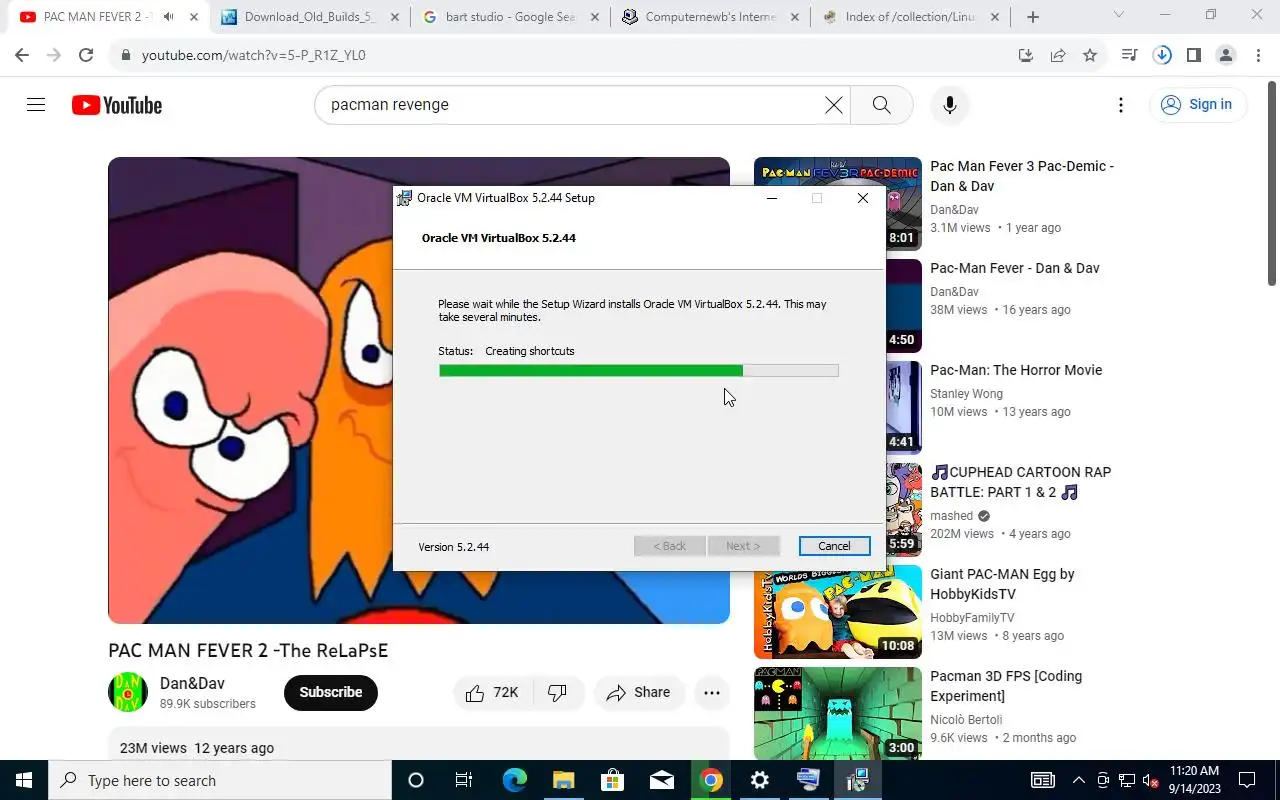1280x800 pixels.
Task: Mute the PAC MAN FEVER tab audio icon
Action: coord(168,17)
